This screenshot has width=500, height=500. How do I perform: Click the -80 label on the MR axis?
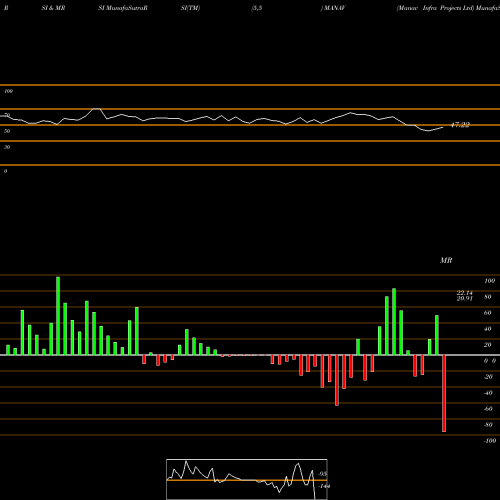click(488, 425)
